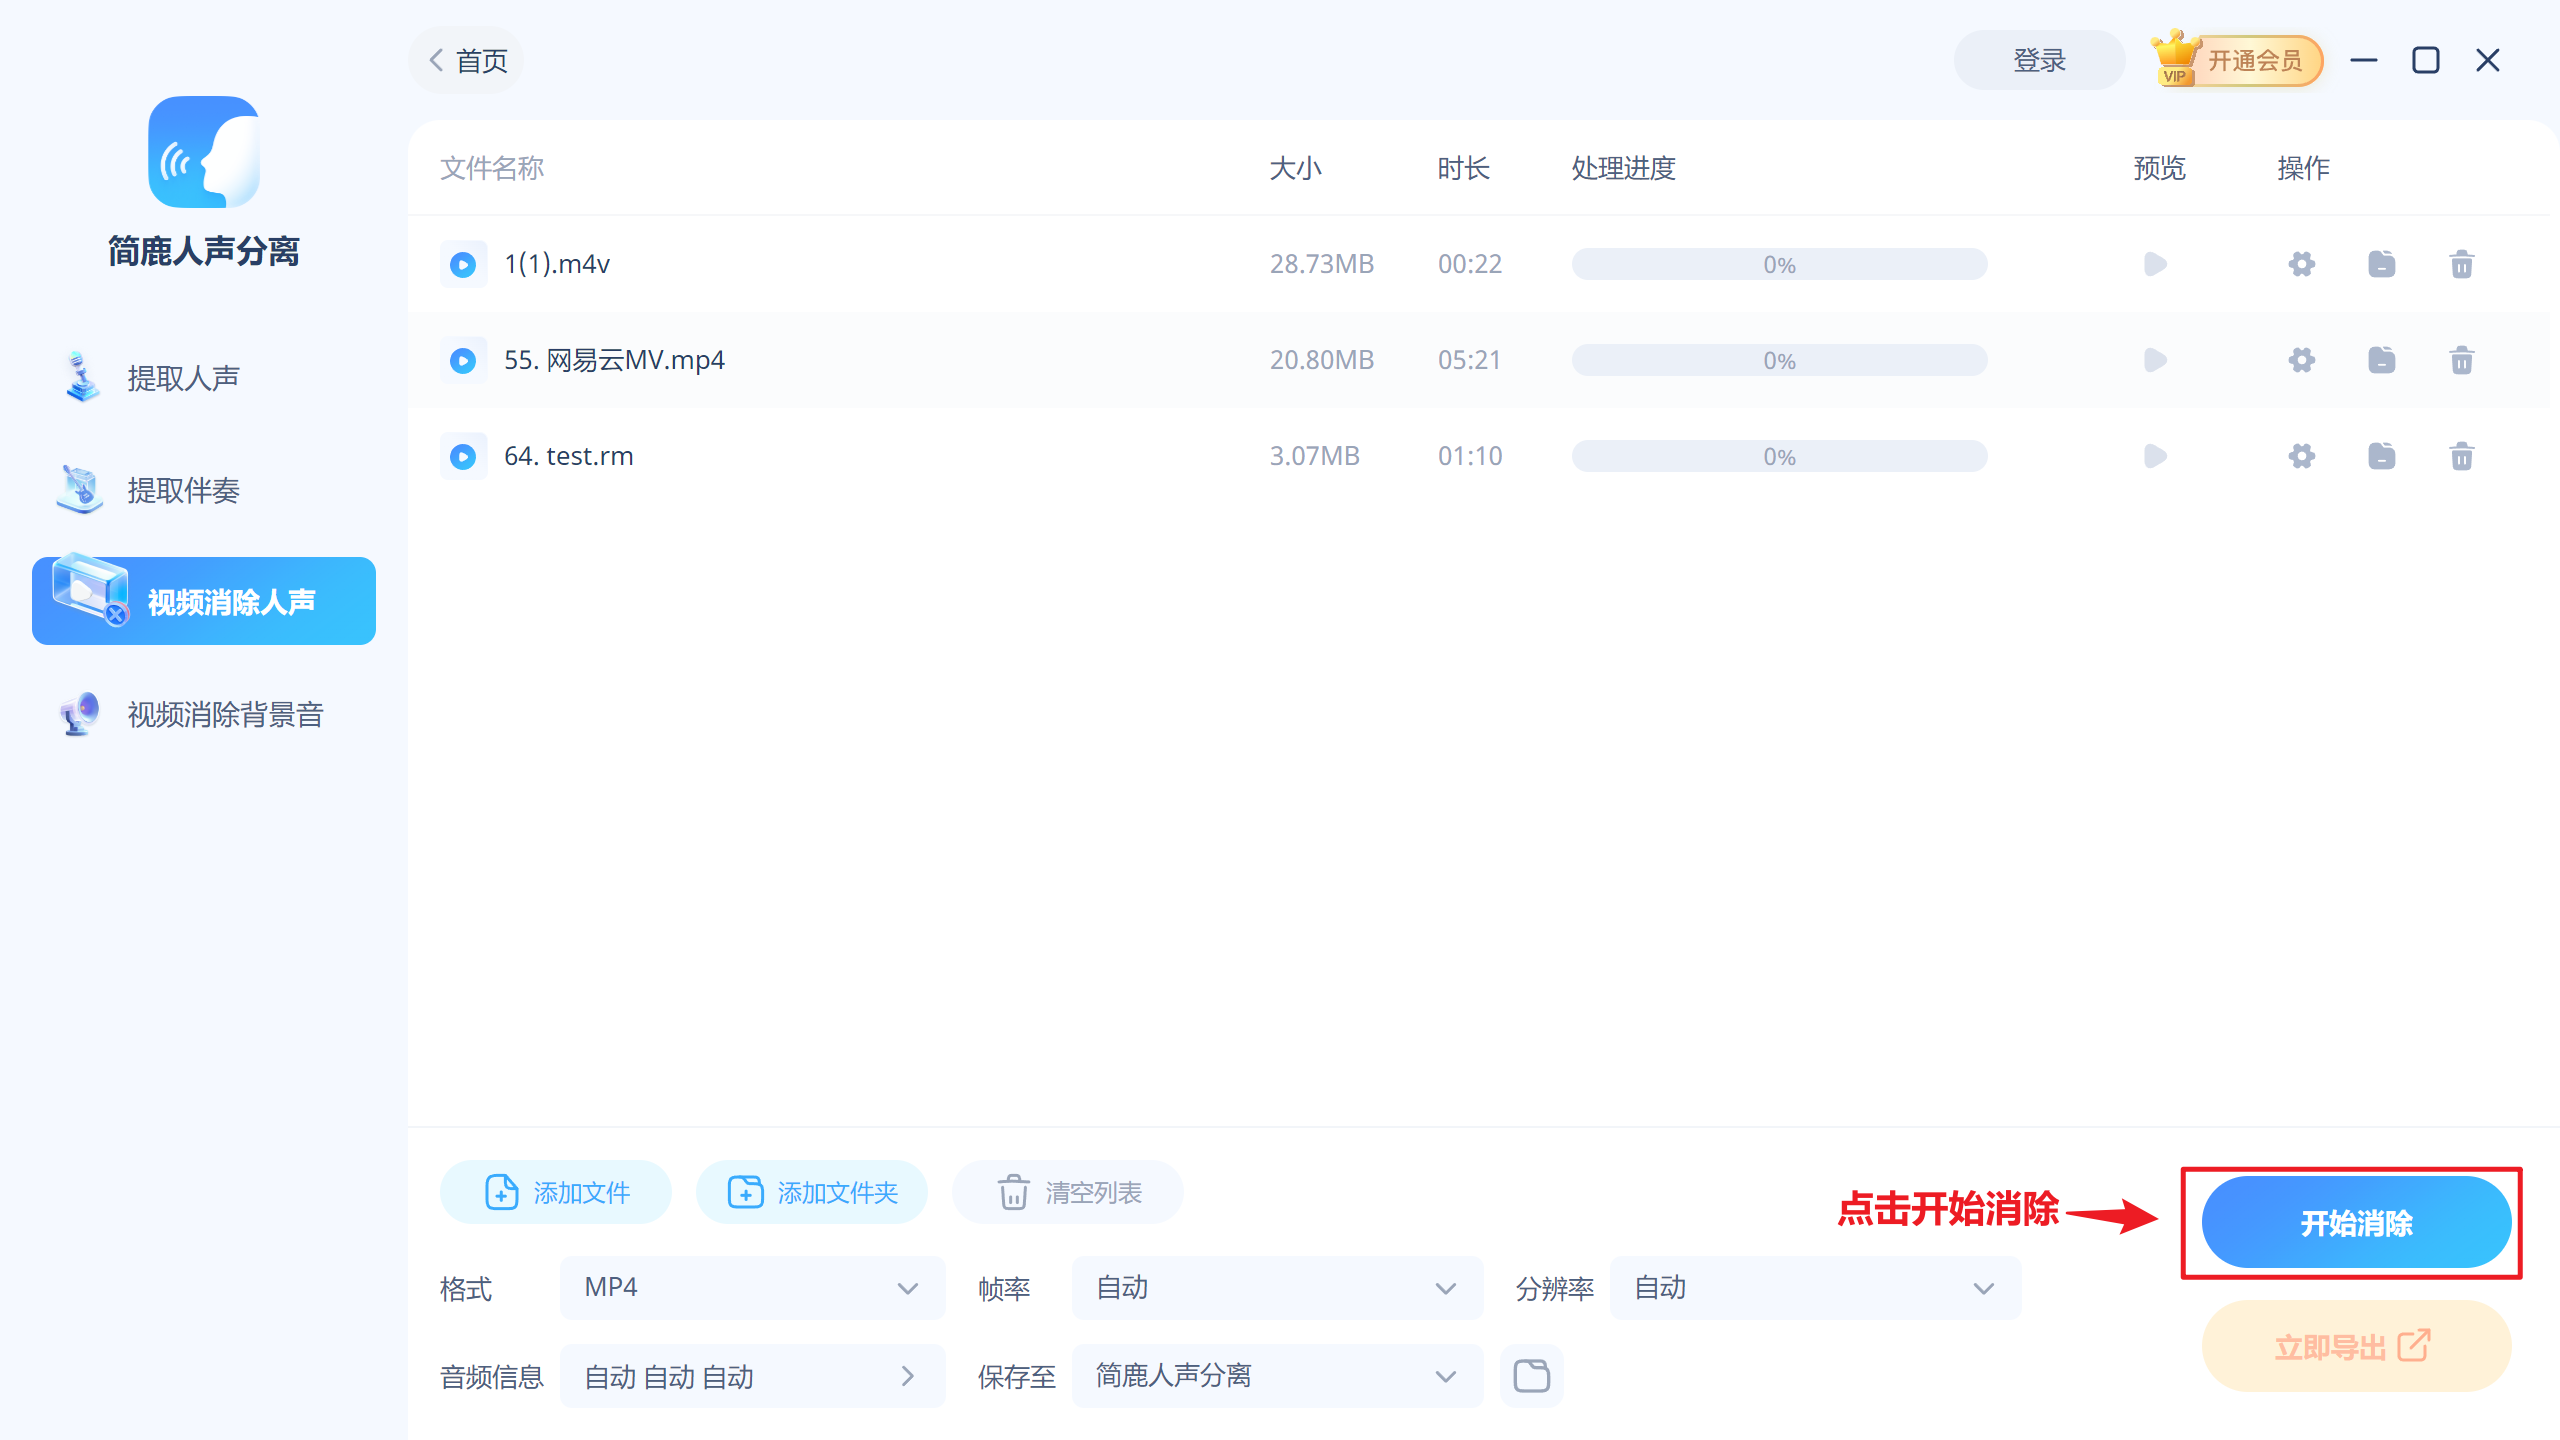Click the progress bar of 55. 网易云MV.mp4
Screen dimensions: 2560x1440
(1778, 360)
